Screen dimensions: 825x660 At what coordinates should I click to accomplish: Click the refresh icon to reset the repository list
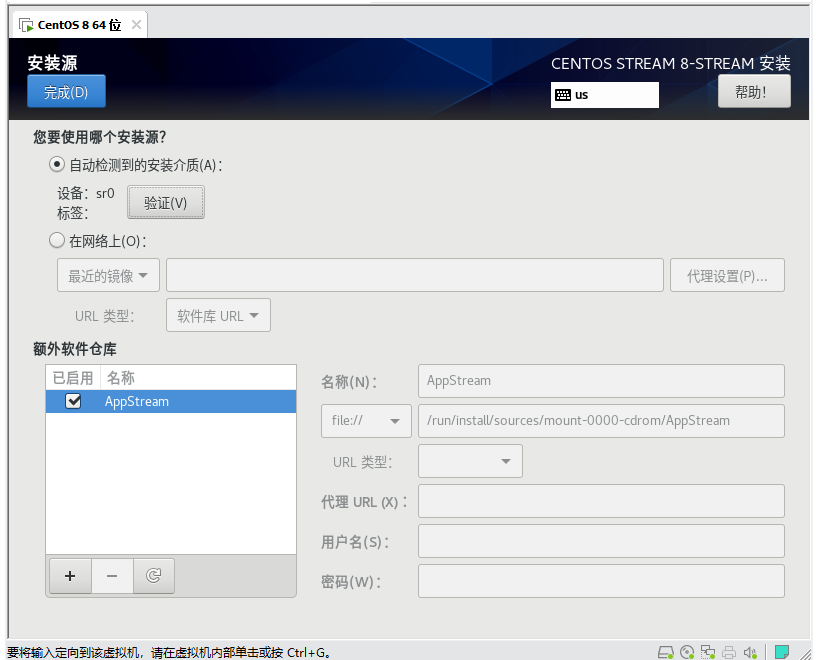(x=154, y=576)
